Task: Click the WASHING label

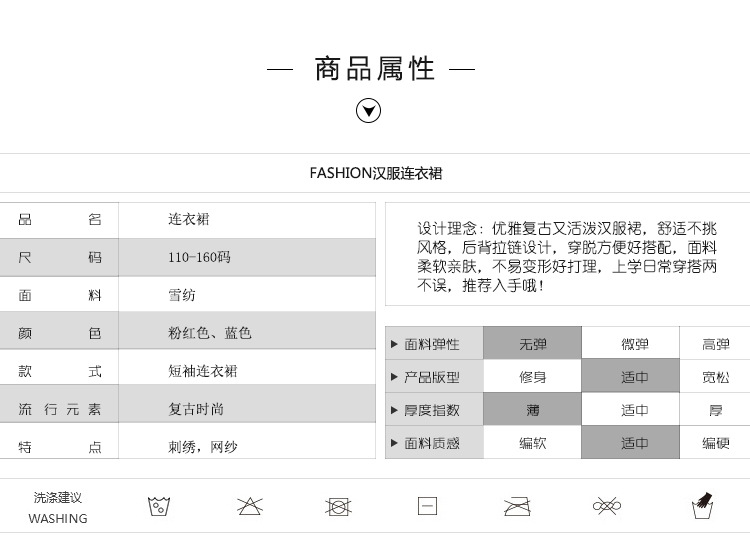Action: [x=58, y=519]
